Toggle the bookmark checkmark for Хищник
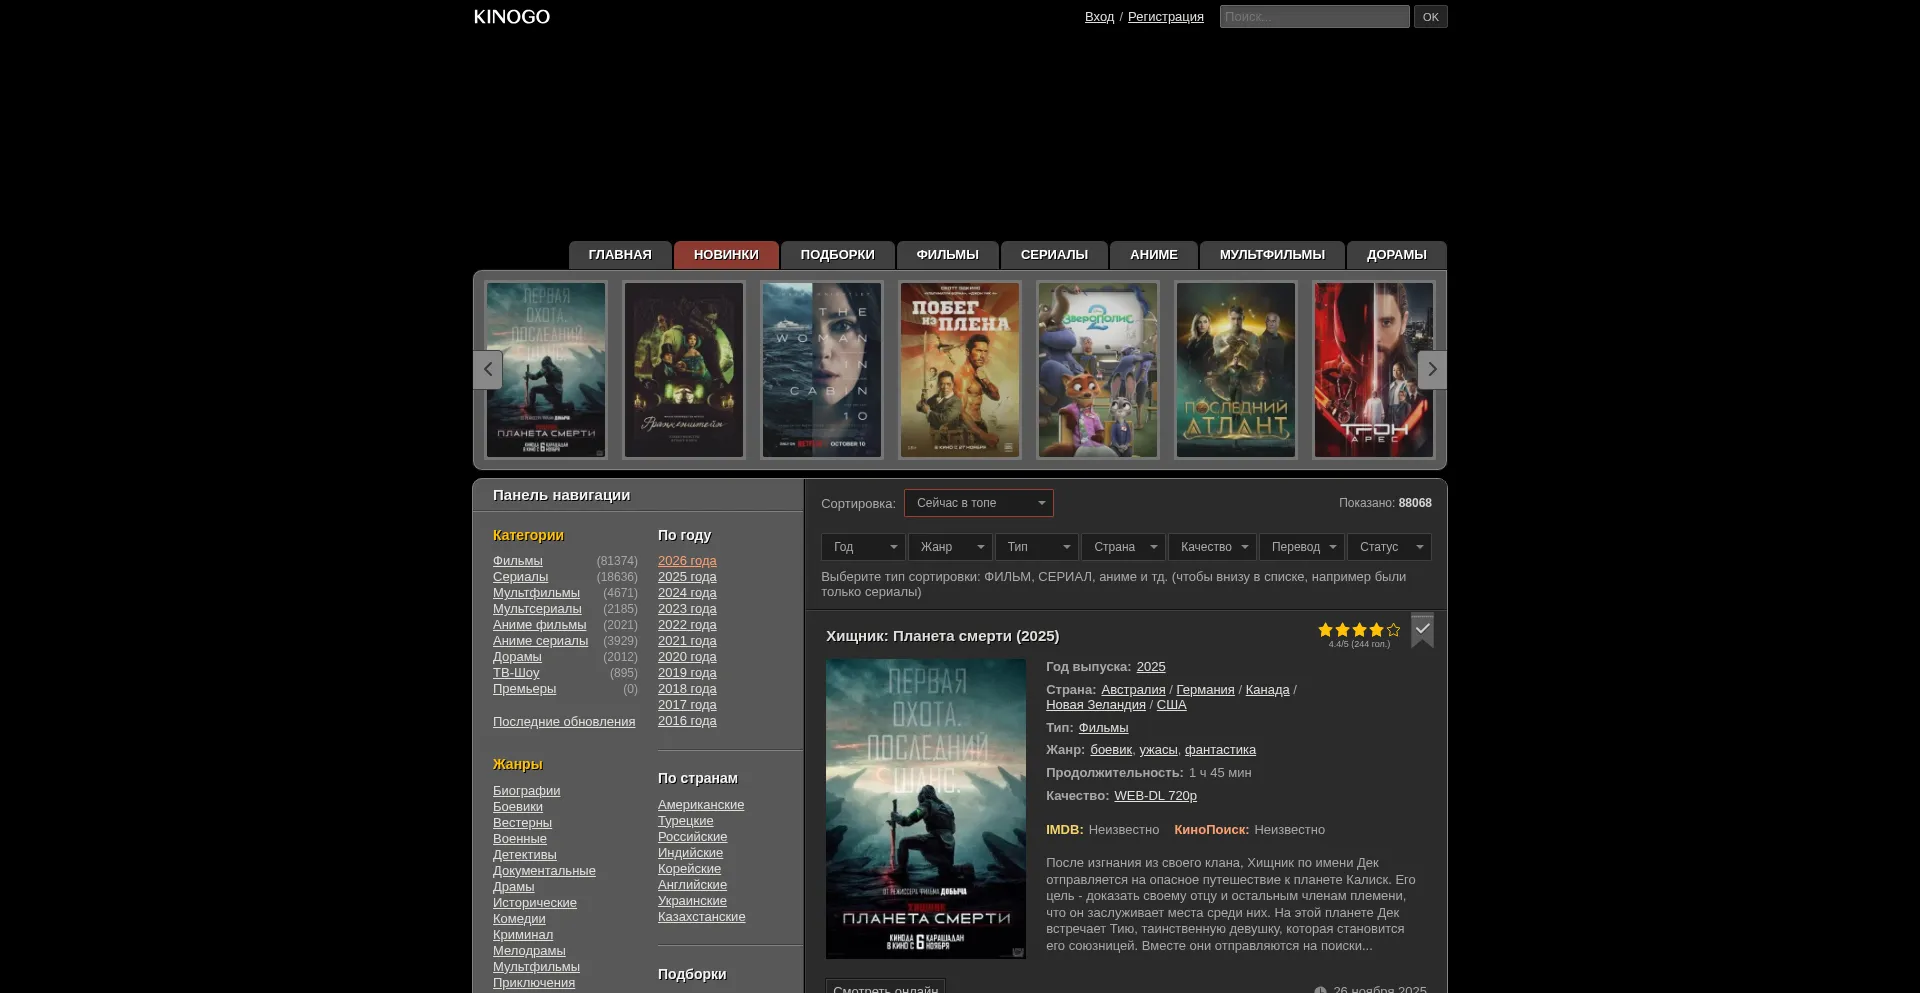Screen dimensions: 1920x993 click(1422, 630)
